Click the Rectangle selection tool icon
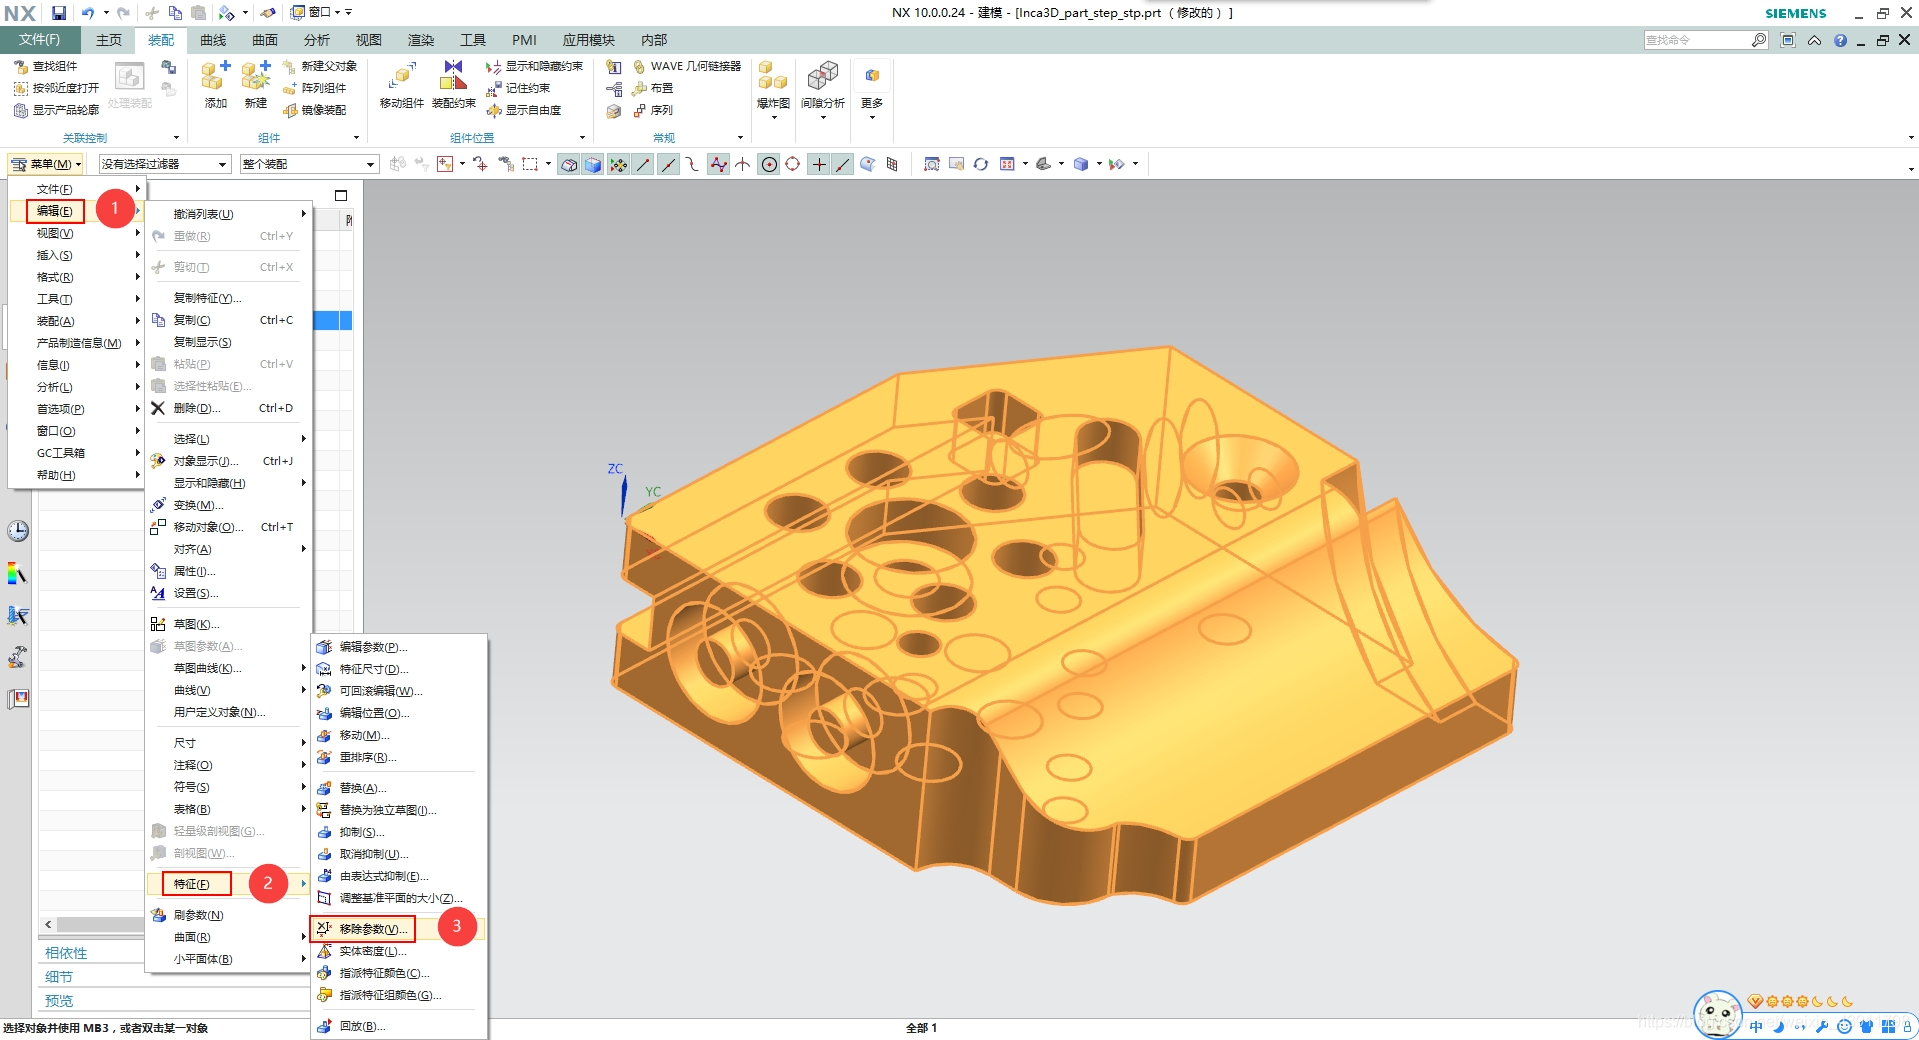 530,164
